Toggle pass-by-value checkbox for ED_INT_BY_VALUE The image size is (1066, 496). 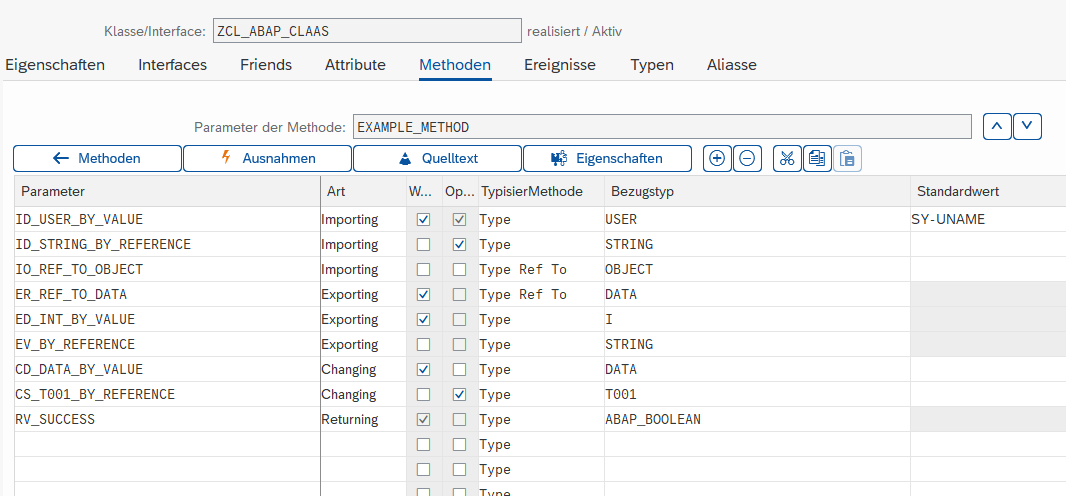[x=424, y=319]
